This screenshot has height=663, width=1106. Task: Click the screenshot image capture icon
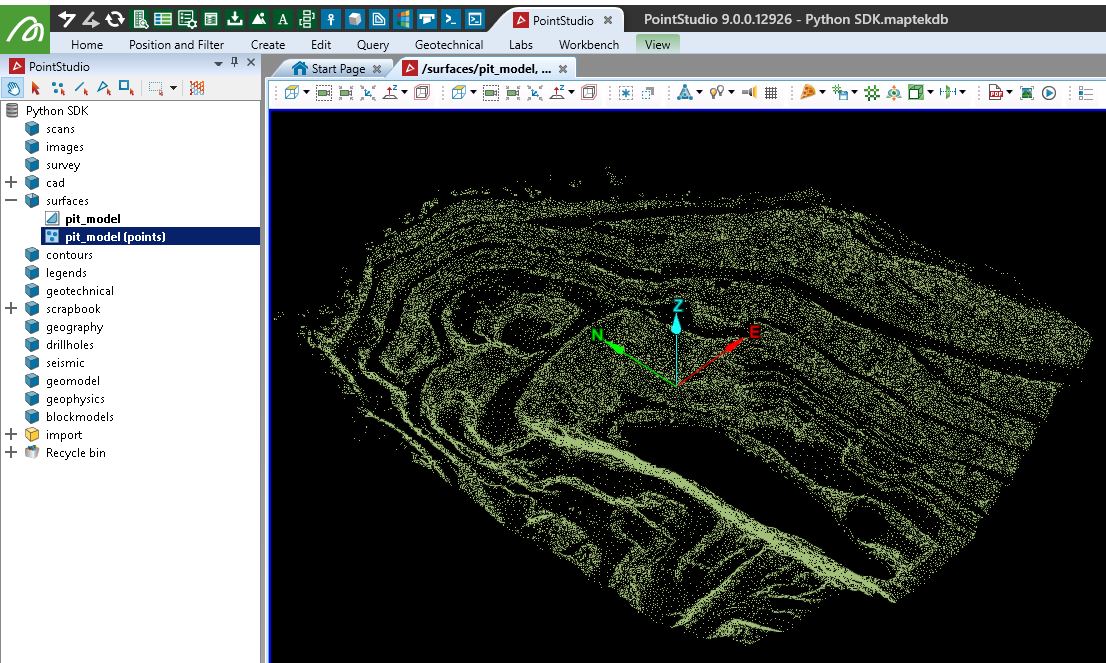click(1027, 92)
